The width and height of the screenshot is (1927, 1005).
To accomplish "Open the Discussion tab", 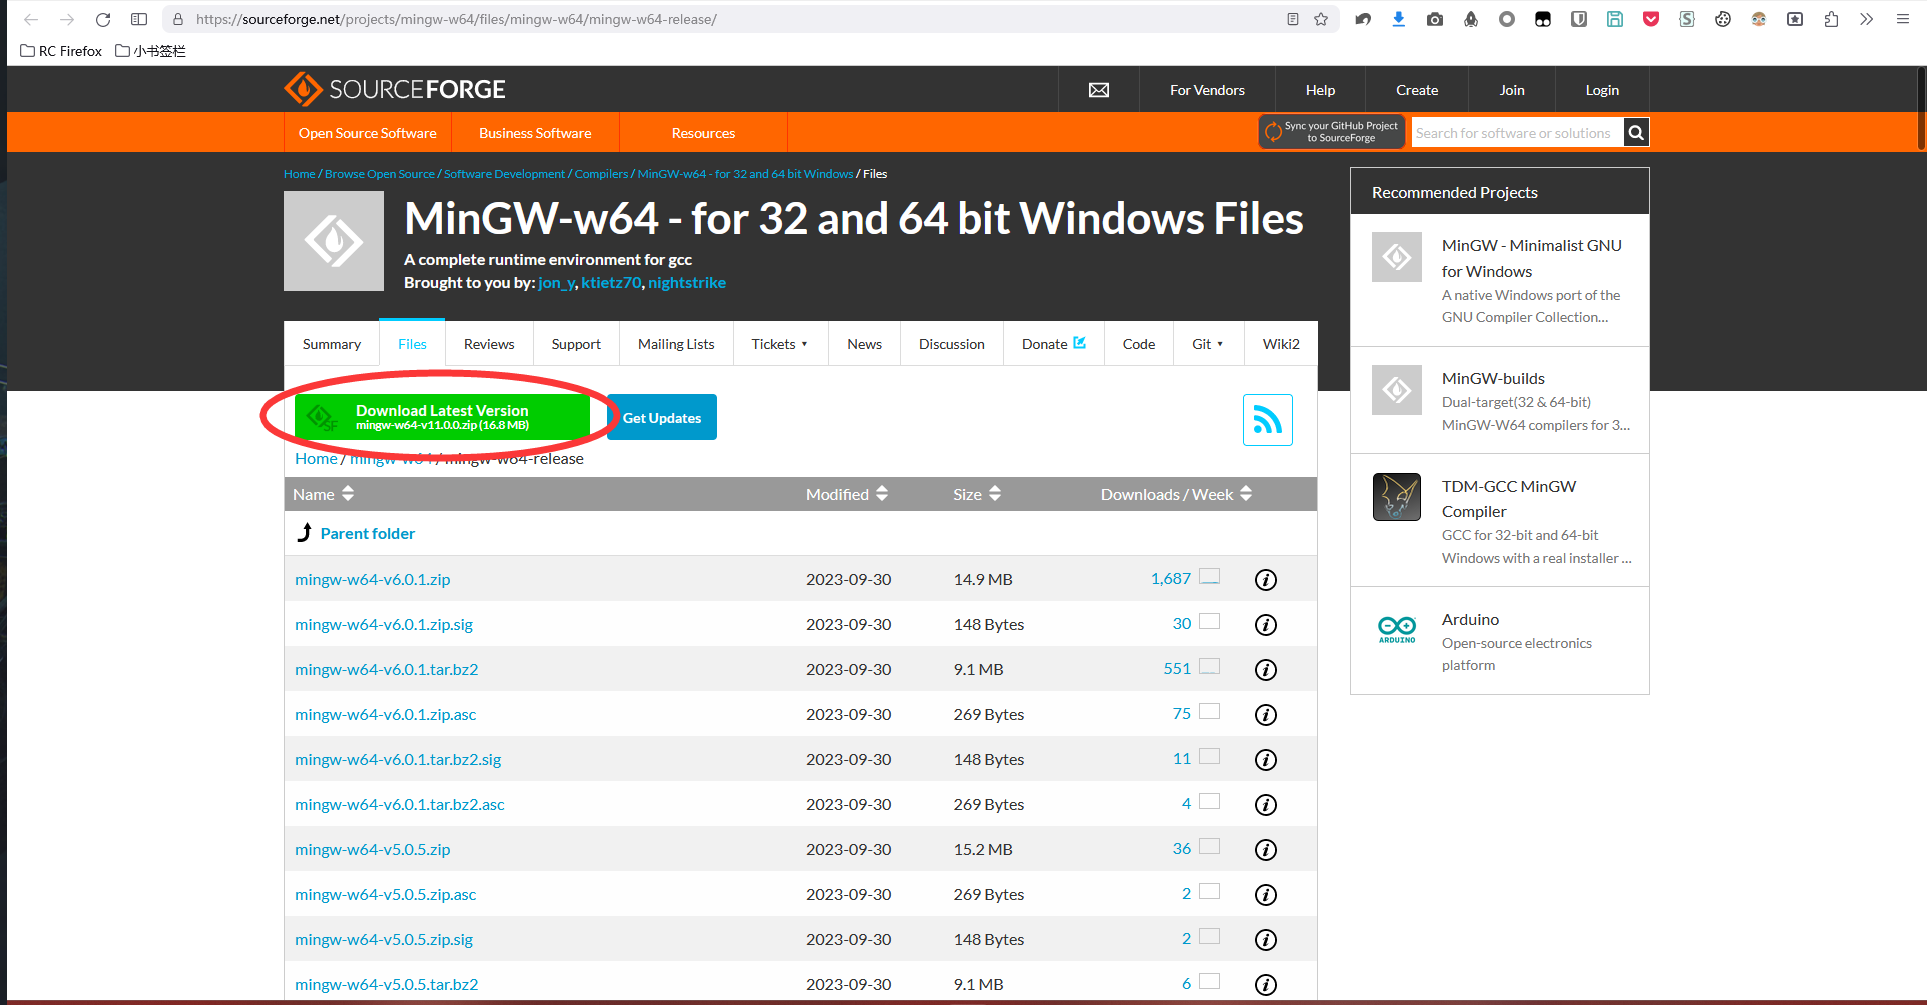I will click(952, 344).
